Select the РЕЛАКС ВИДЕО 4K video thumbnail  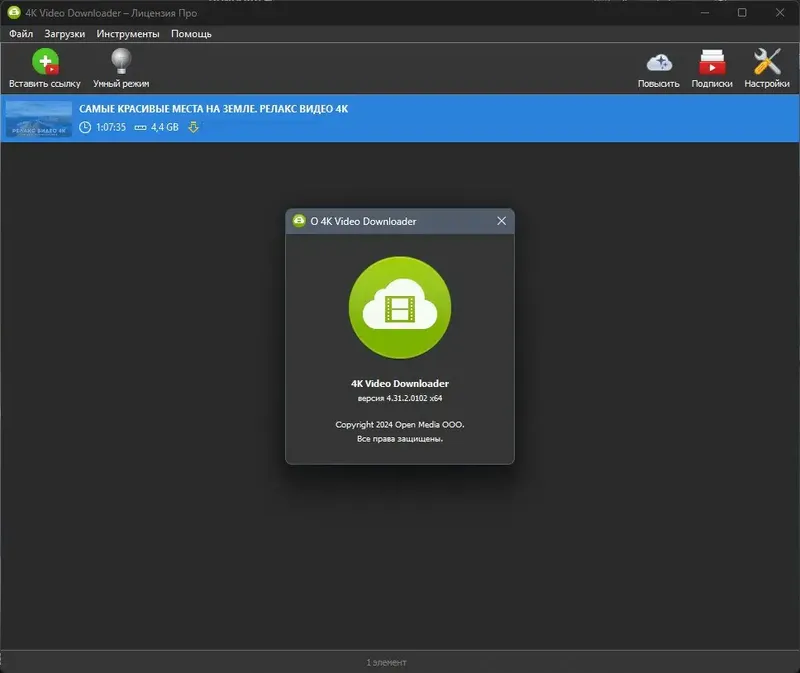[39, 118]
